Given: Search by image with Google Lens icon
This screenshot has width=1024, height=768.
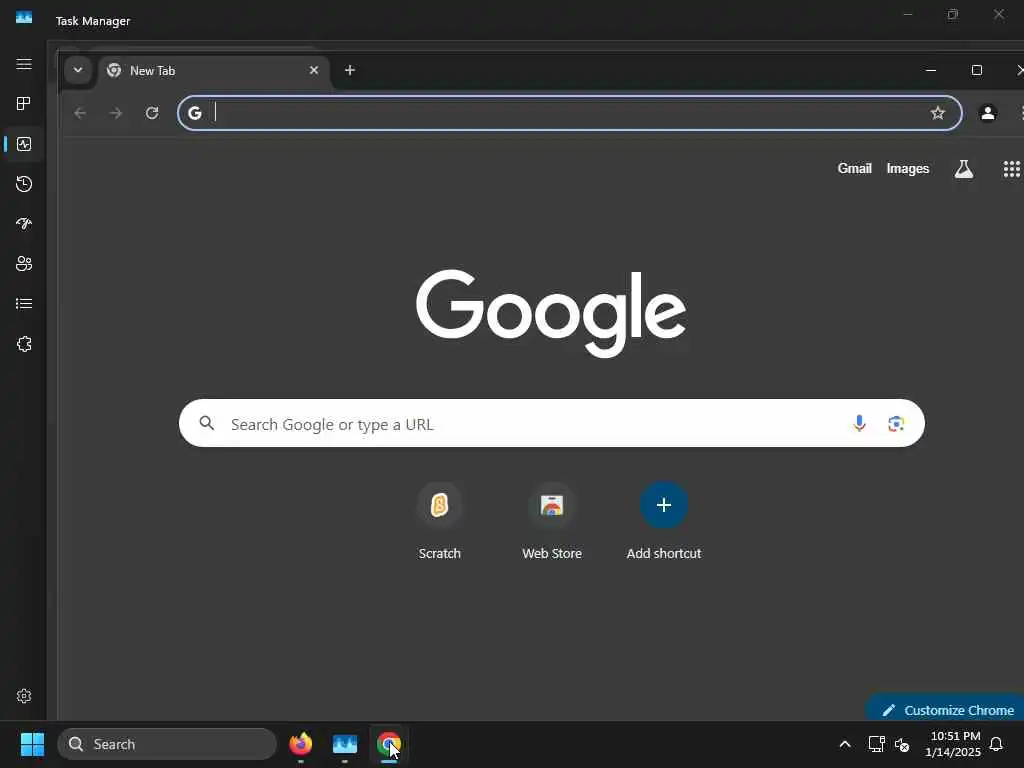Looking at the screenshot, I should click(896, 423).
